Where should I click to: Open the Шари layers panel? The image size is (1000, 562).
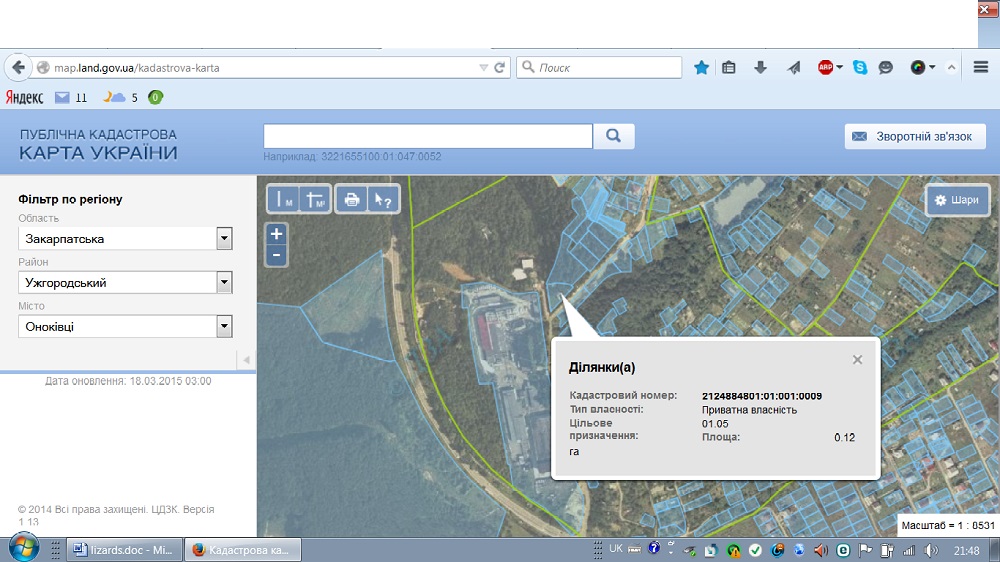[x=957, y=200]
